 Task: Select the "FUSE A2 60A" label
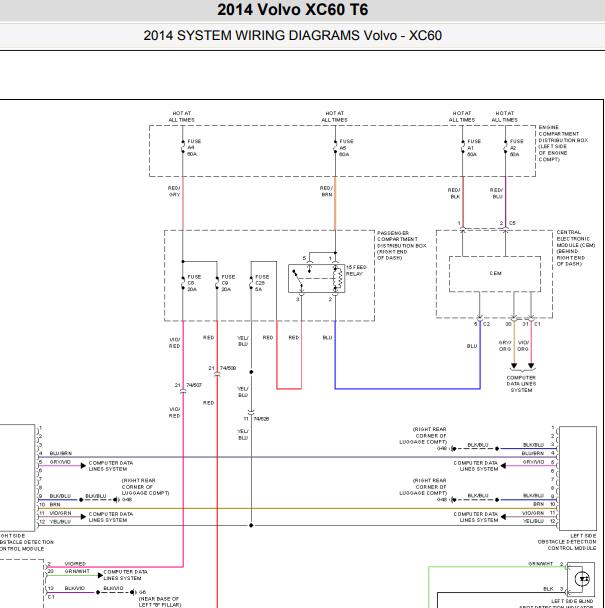(x=517, y=148)
